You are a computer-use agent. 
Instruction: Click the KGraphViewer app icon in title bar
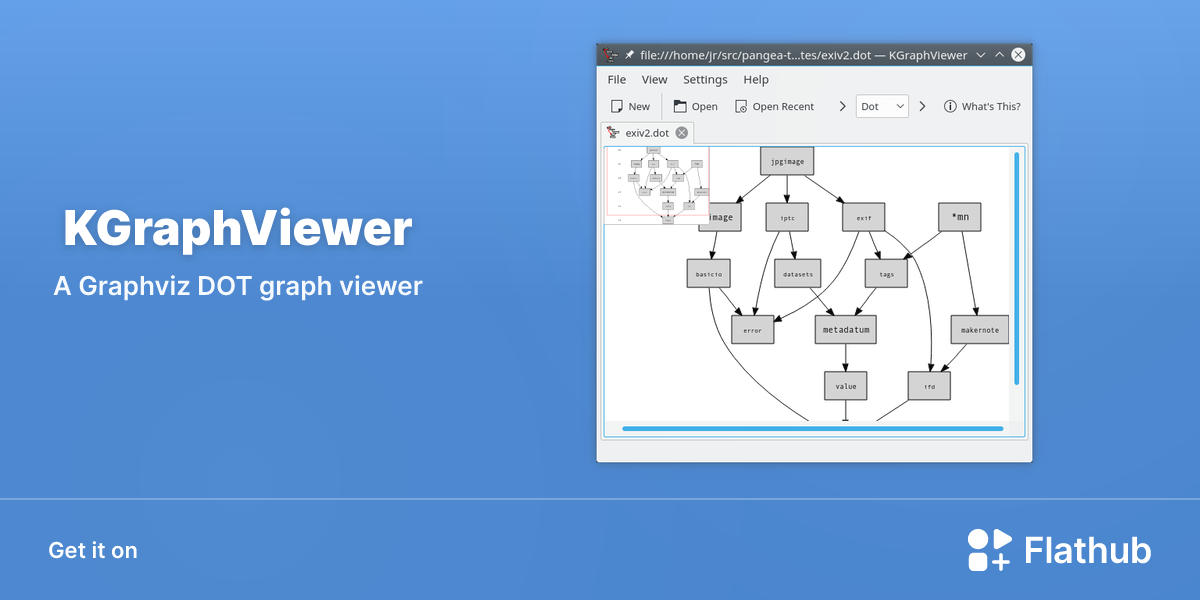609,55
